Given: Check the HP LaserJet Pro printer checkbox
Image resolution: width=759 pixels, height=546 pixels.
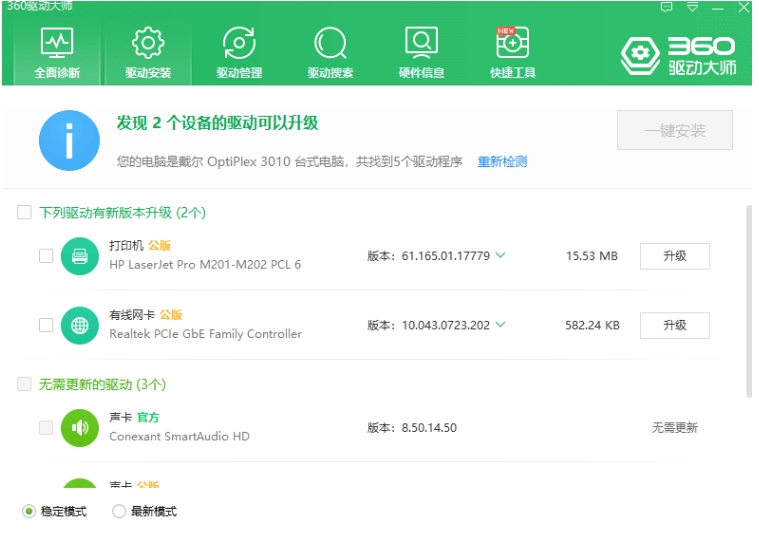Looking at the screenshot, I should tap(46, 256).
